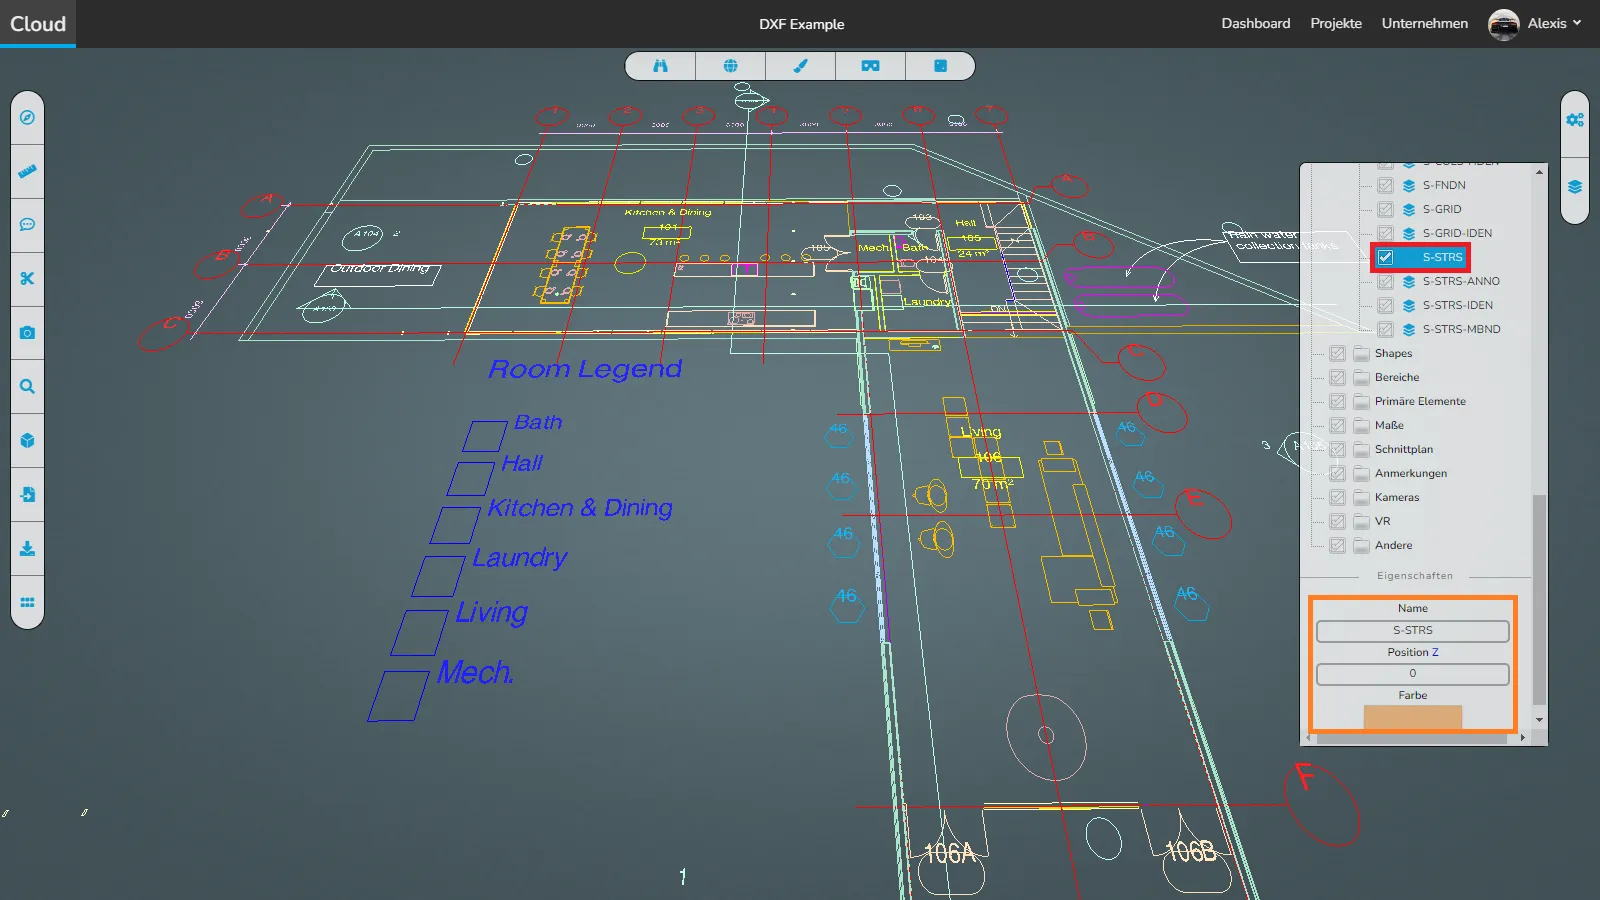Toggle the Schnittplan checkbox
1600x900 pixels.
click(x=1337, y=449)
